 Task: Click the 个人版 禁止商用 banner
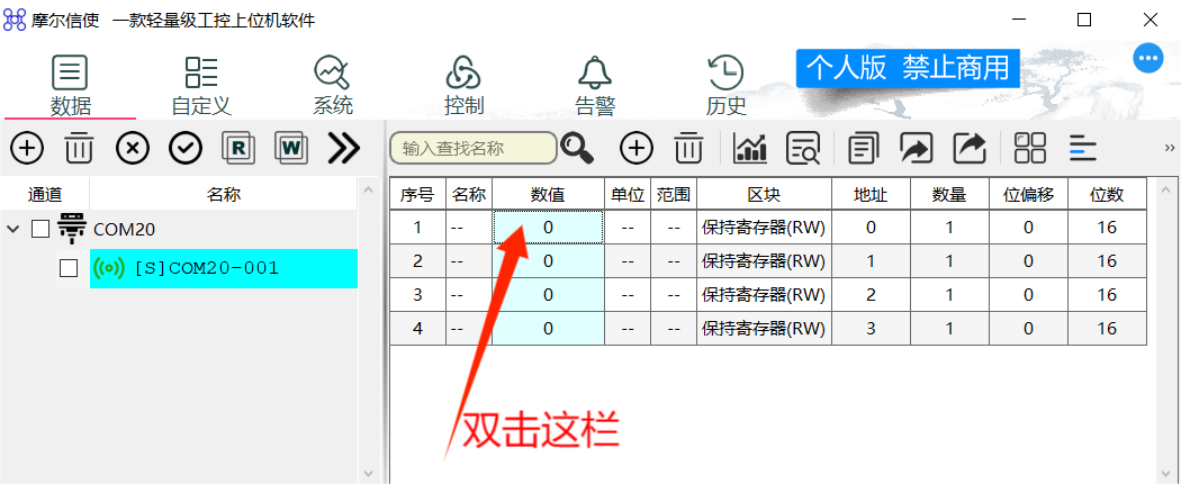click(x=908, y=68)
